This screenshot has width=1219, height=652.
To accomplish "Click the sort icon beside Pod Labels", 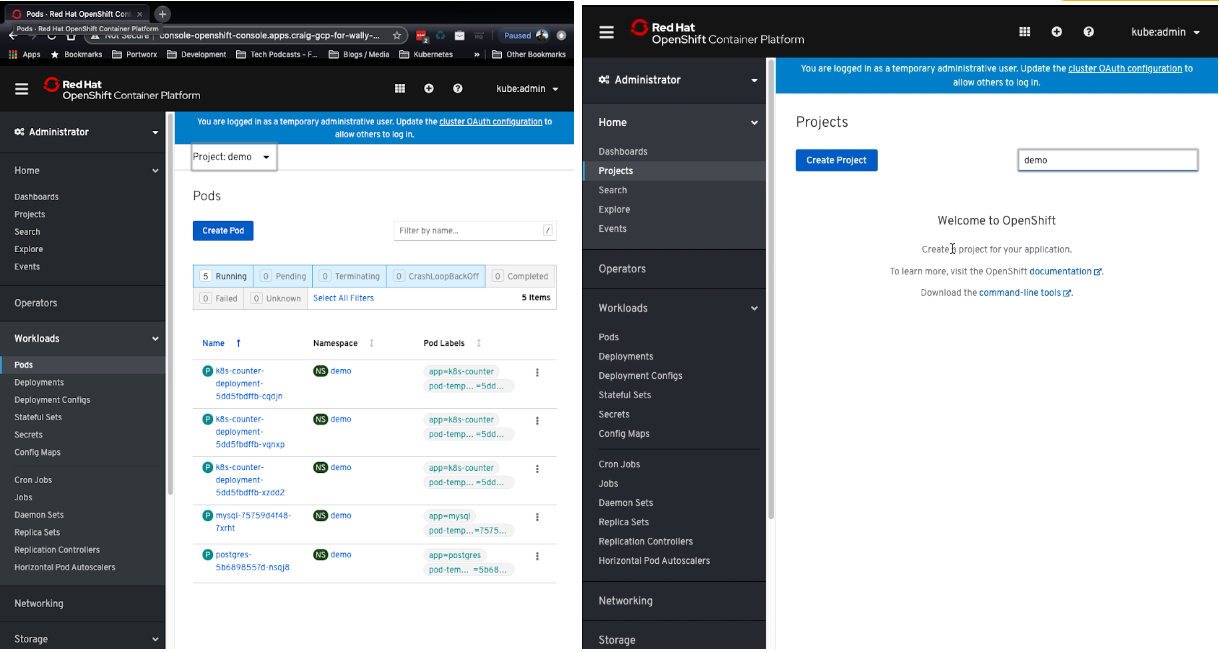I will pyautogui.click(x=479, y=343).
